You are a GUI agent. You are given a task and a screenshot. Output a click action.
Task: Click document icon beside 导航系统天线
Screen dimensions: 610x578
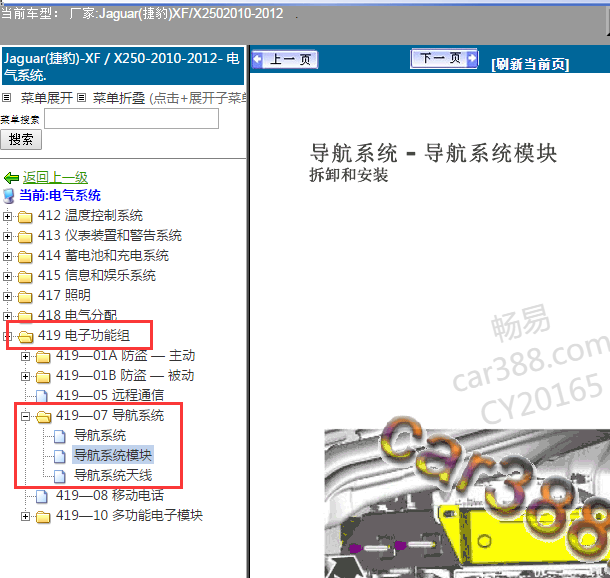pos(60,476)
